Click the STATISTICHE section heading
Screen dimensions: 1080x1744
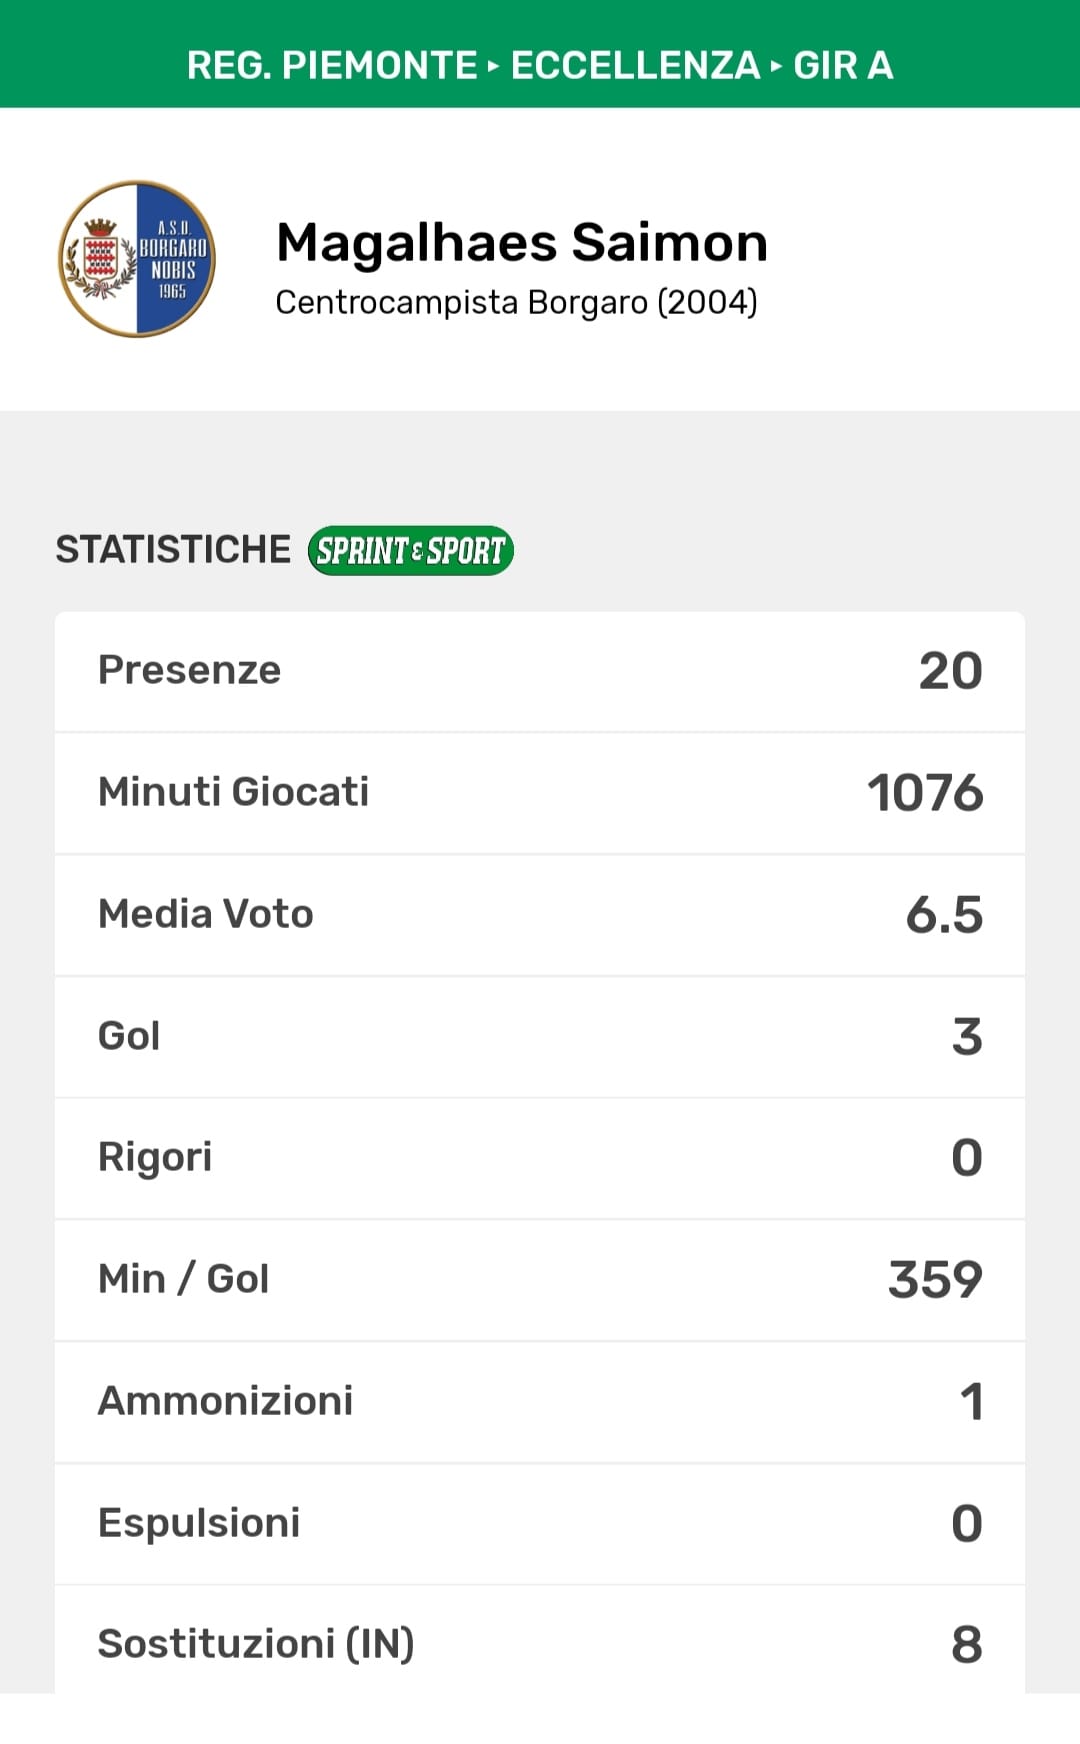click(x=173, y=550)
